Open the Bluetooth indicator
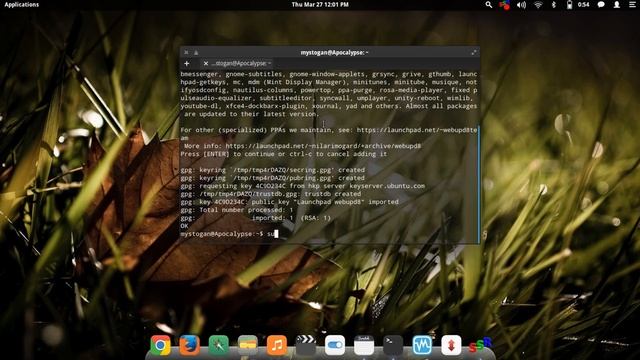Image resolution: width=640 pixels, height=360 pixels. pyautogui.click(x=553, y=4)
